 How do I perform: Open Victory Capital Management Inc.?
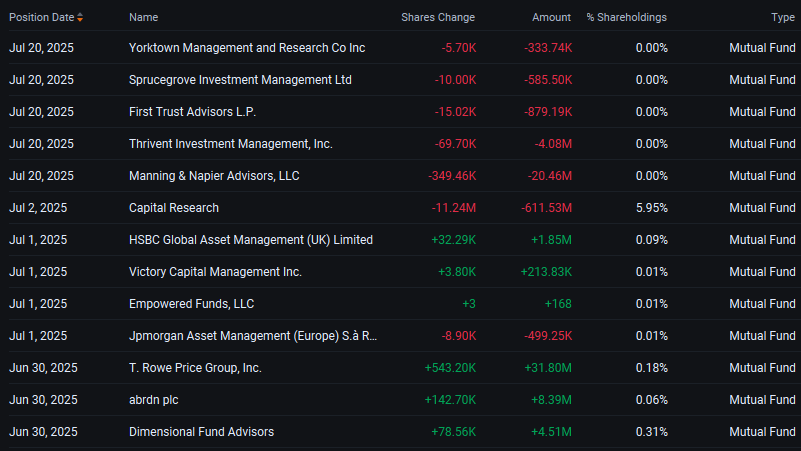(215, 272)
